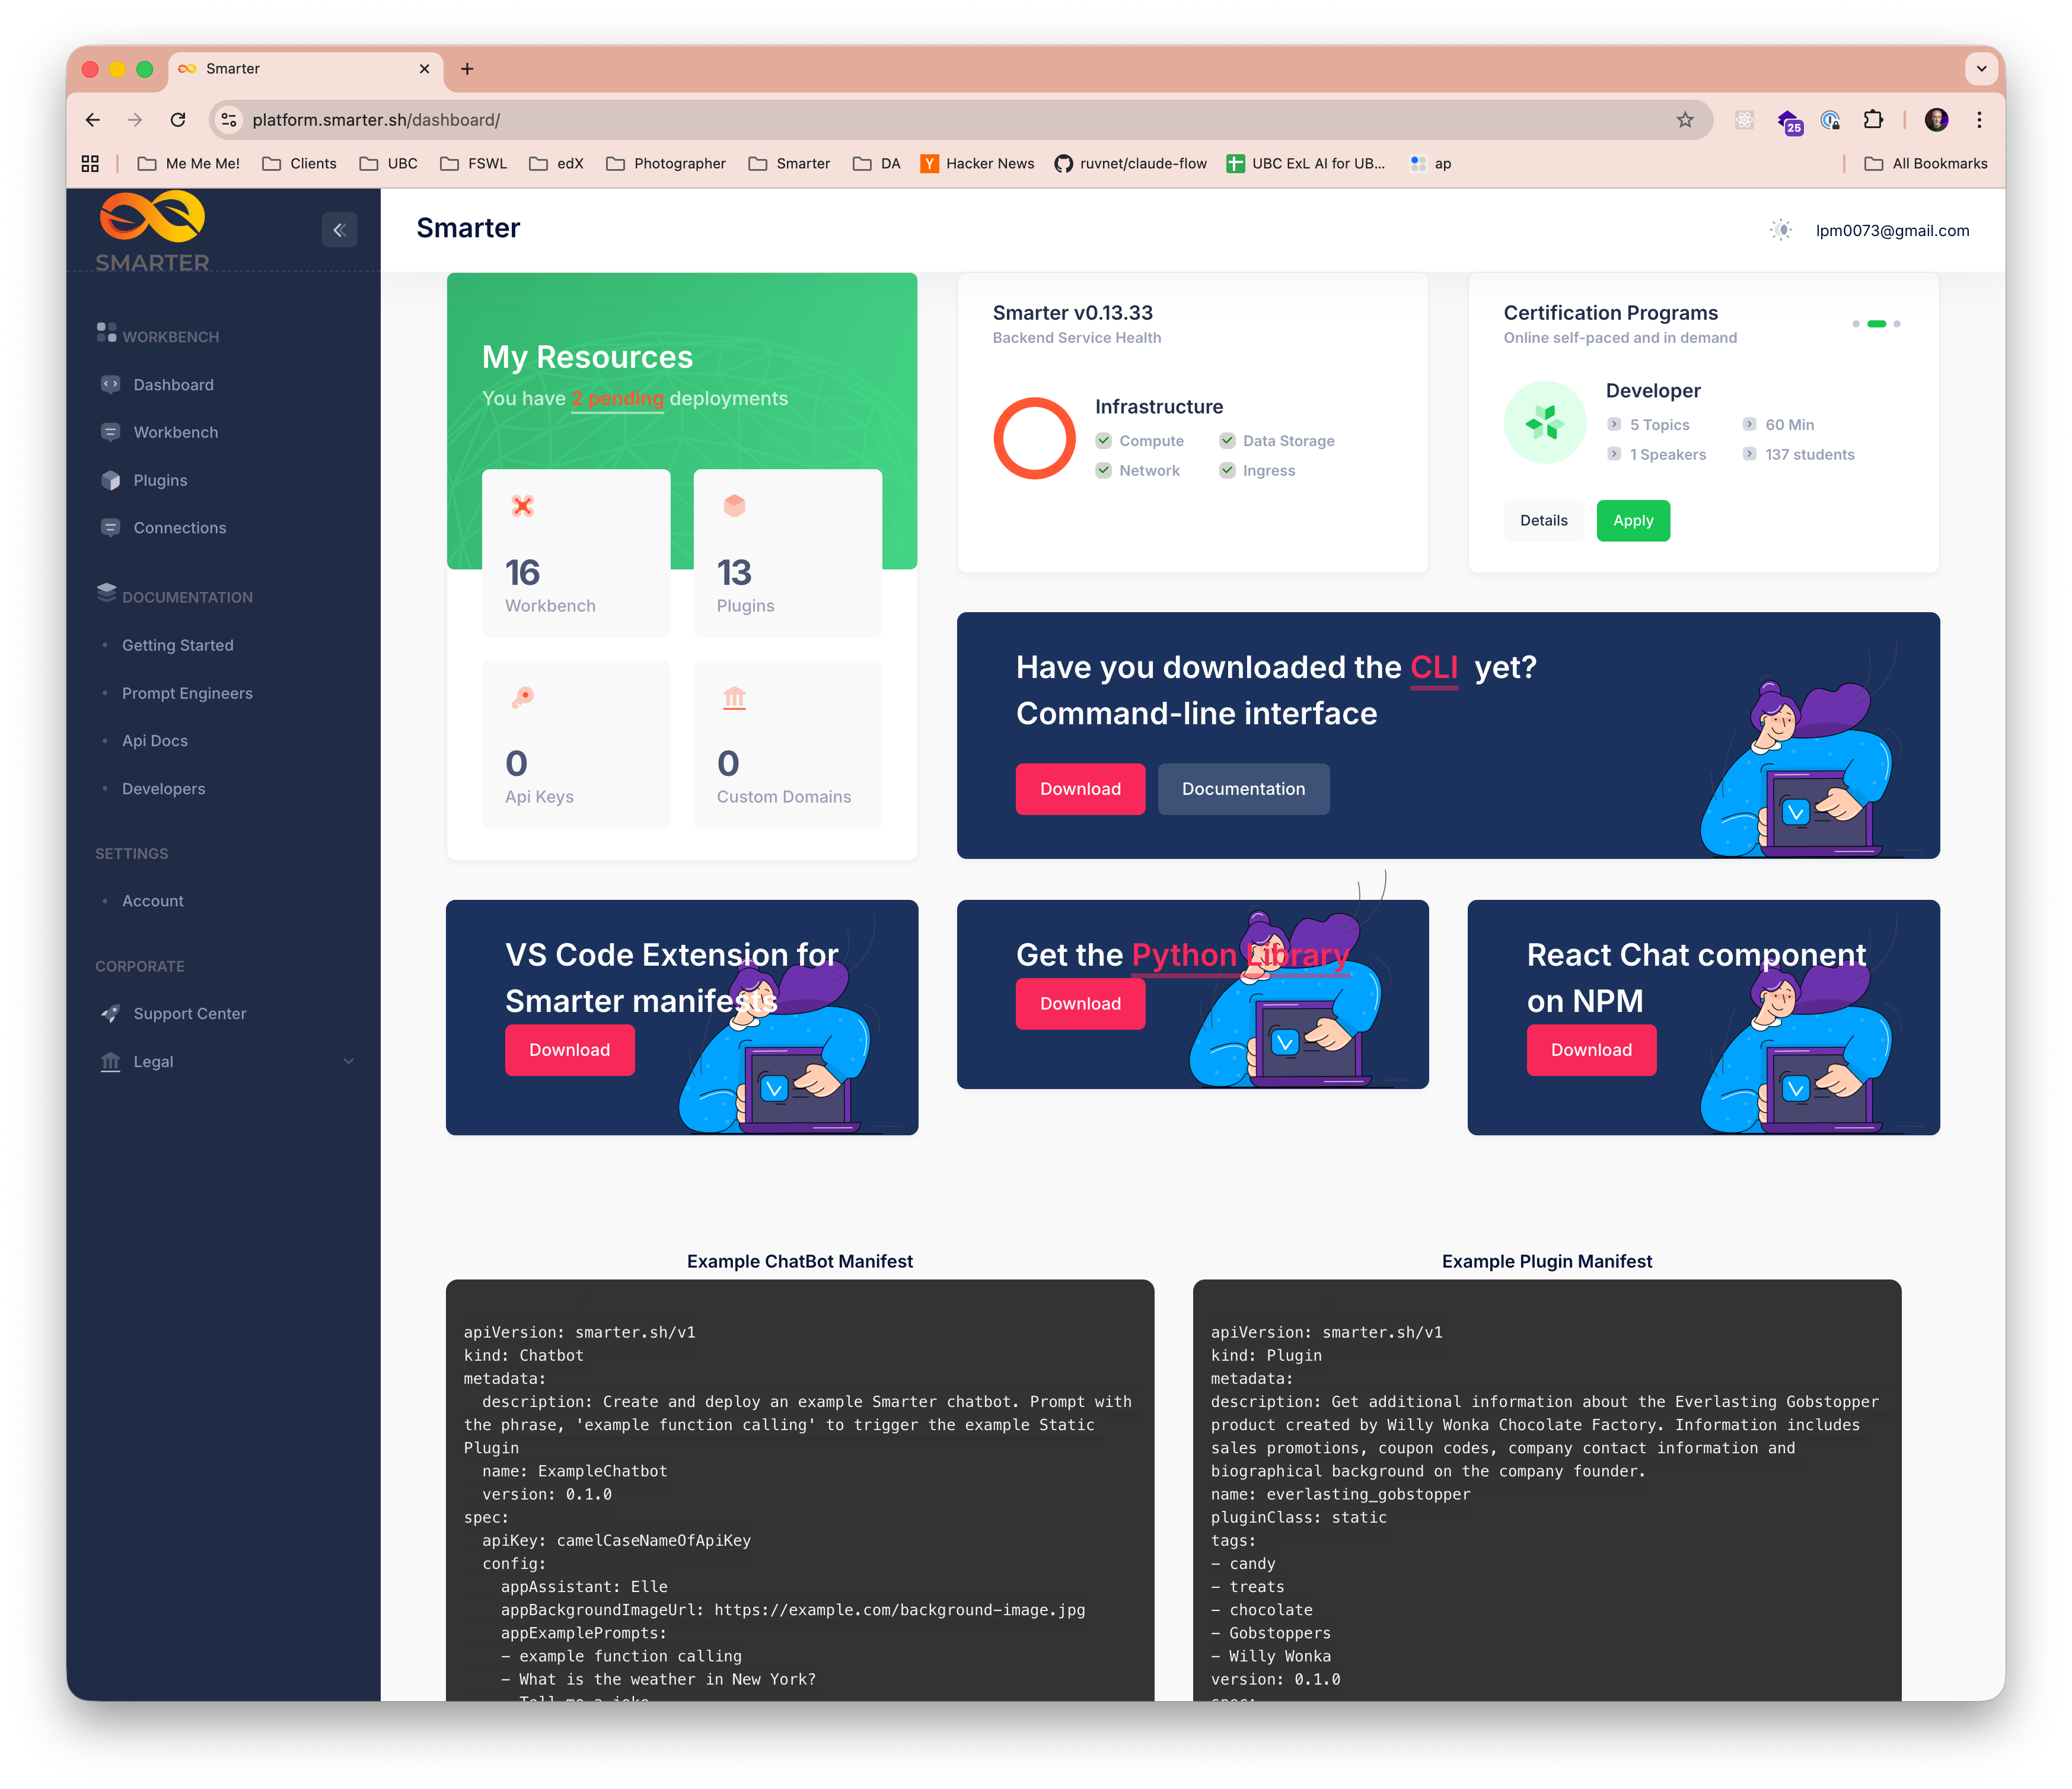The image size is (2072, 1789).
Task: Open Support Center
Action: point(190,1013)
